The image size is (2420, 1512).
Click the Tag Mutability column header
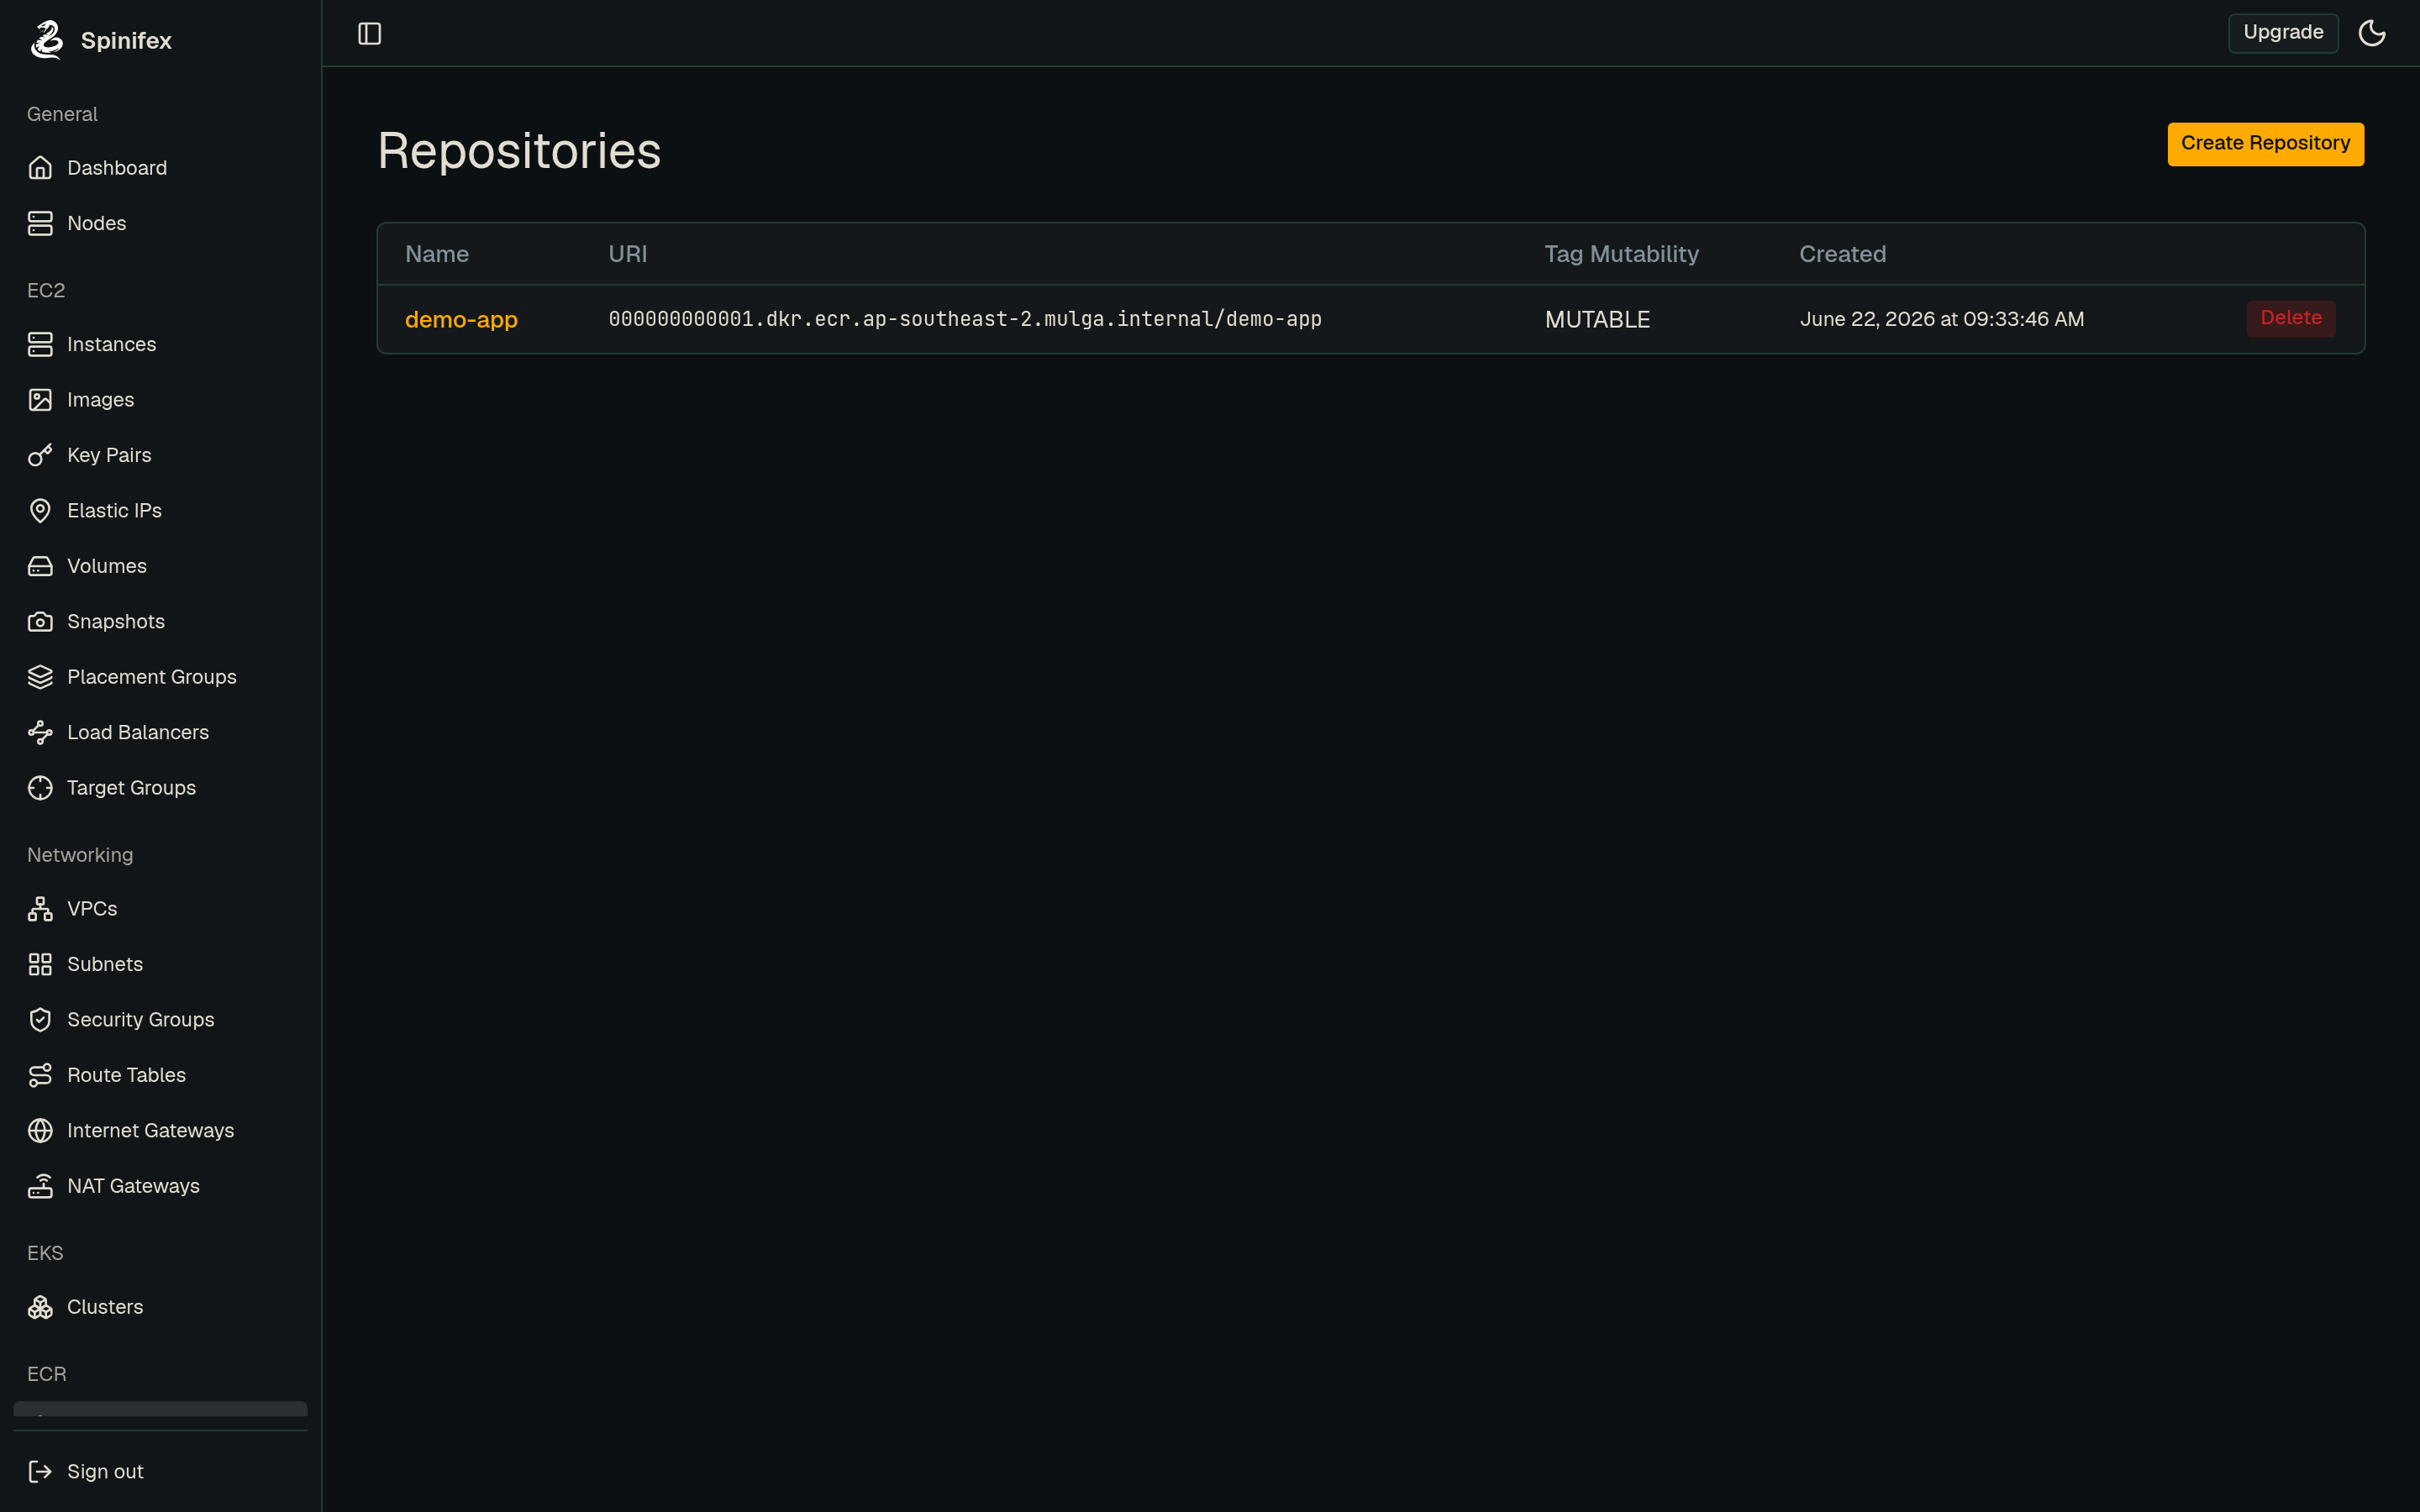pos(1621,254)
